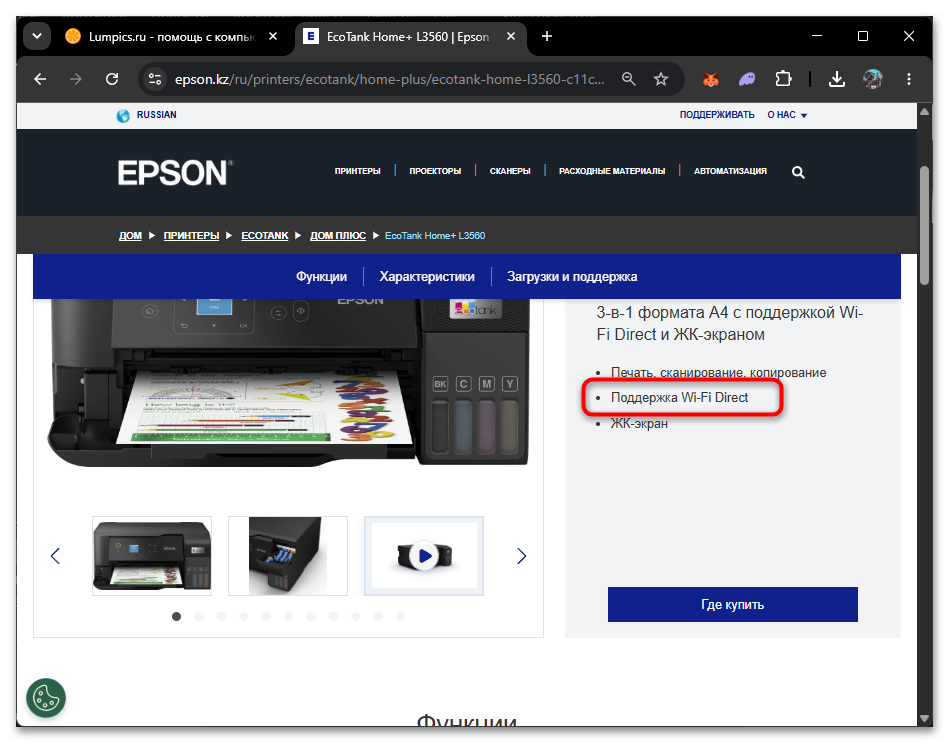Open cookie settings round green icon
The image size is (949, 743).
[x=46, y=698]
